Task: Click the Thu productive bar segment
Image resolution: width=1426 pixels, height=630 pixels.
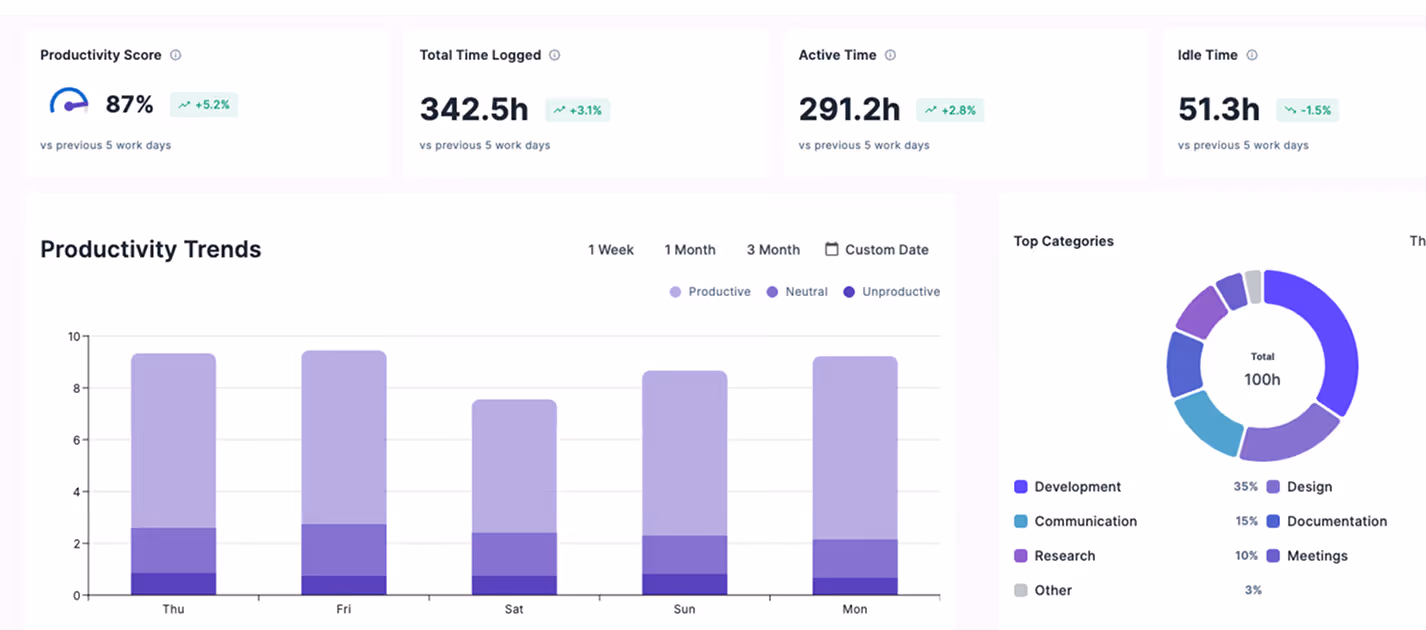Action: pos(173,440)
